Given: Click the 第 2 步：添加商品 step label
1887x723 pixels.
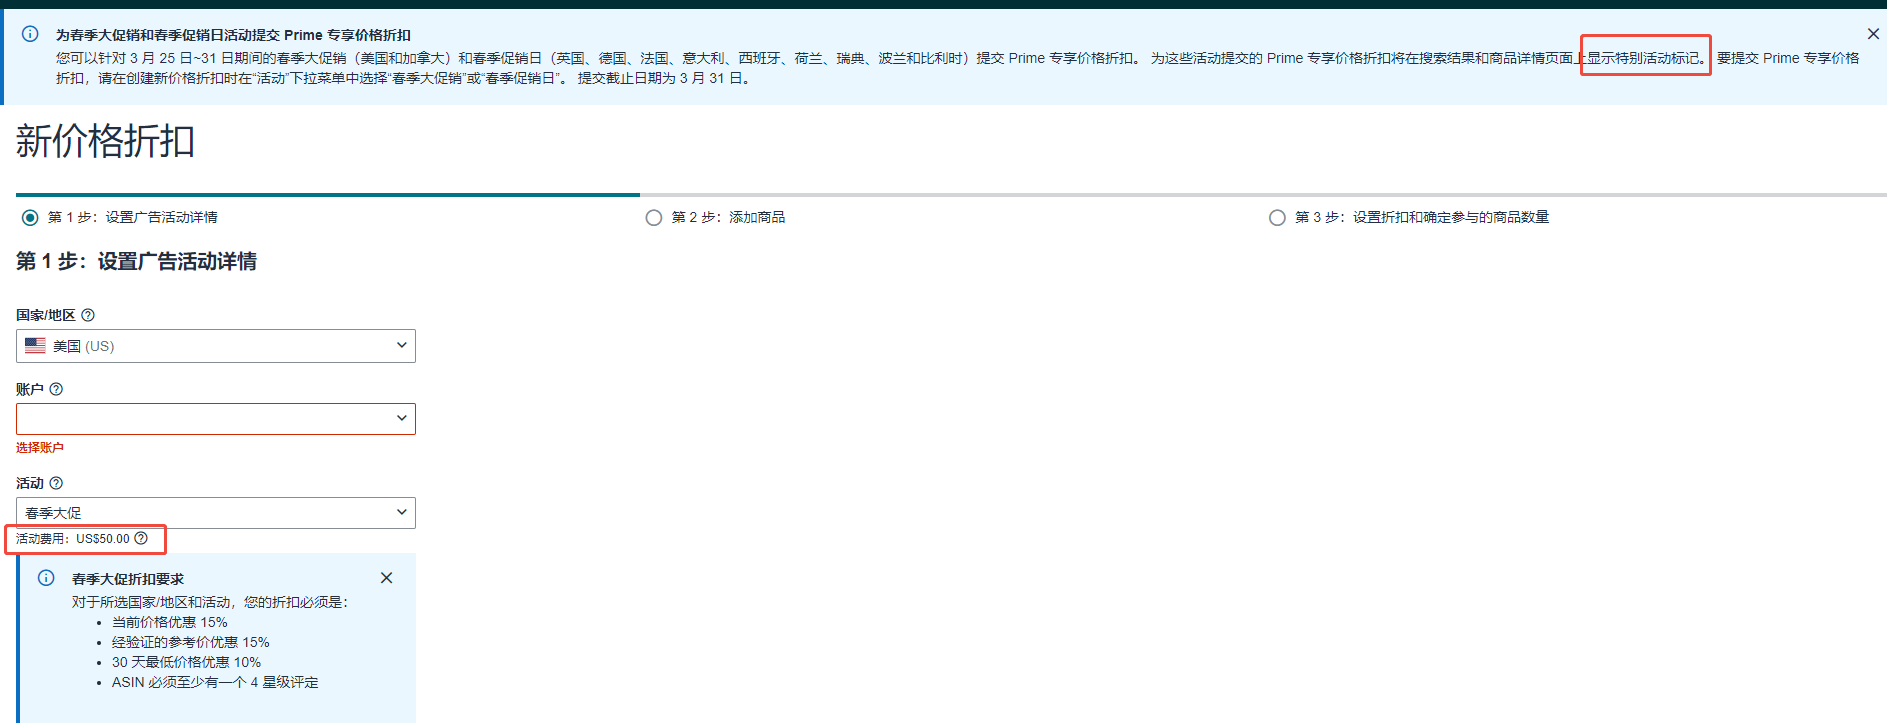Looking at the screenshot, I should tap(728, 217).
